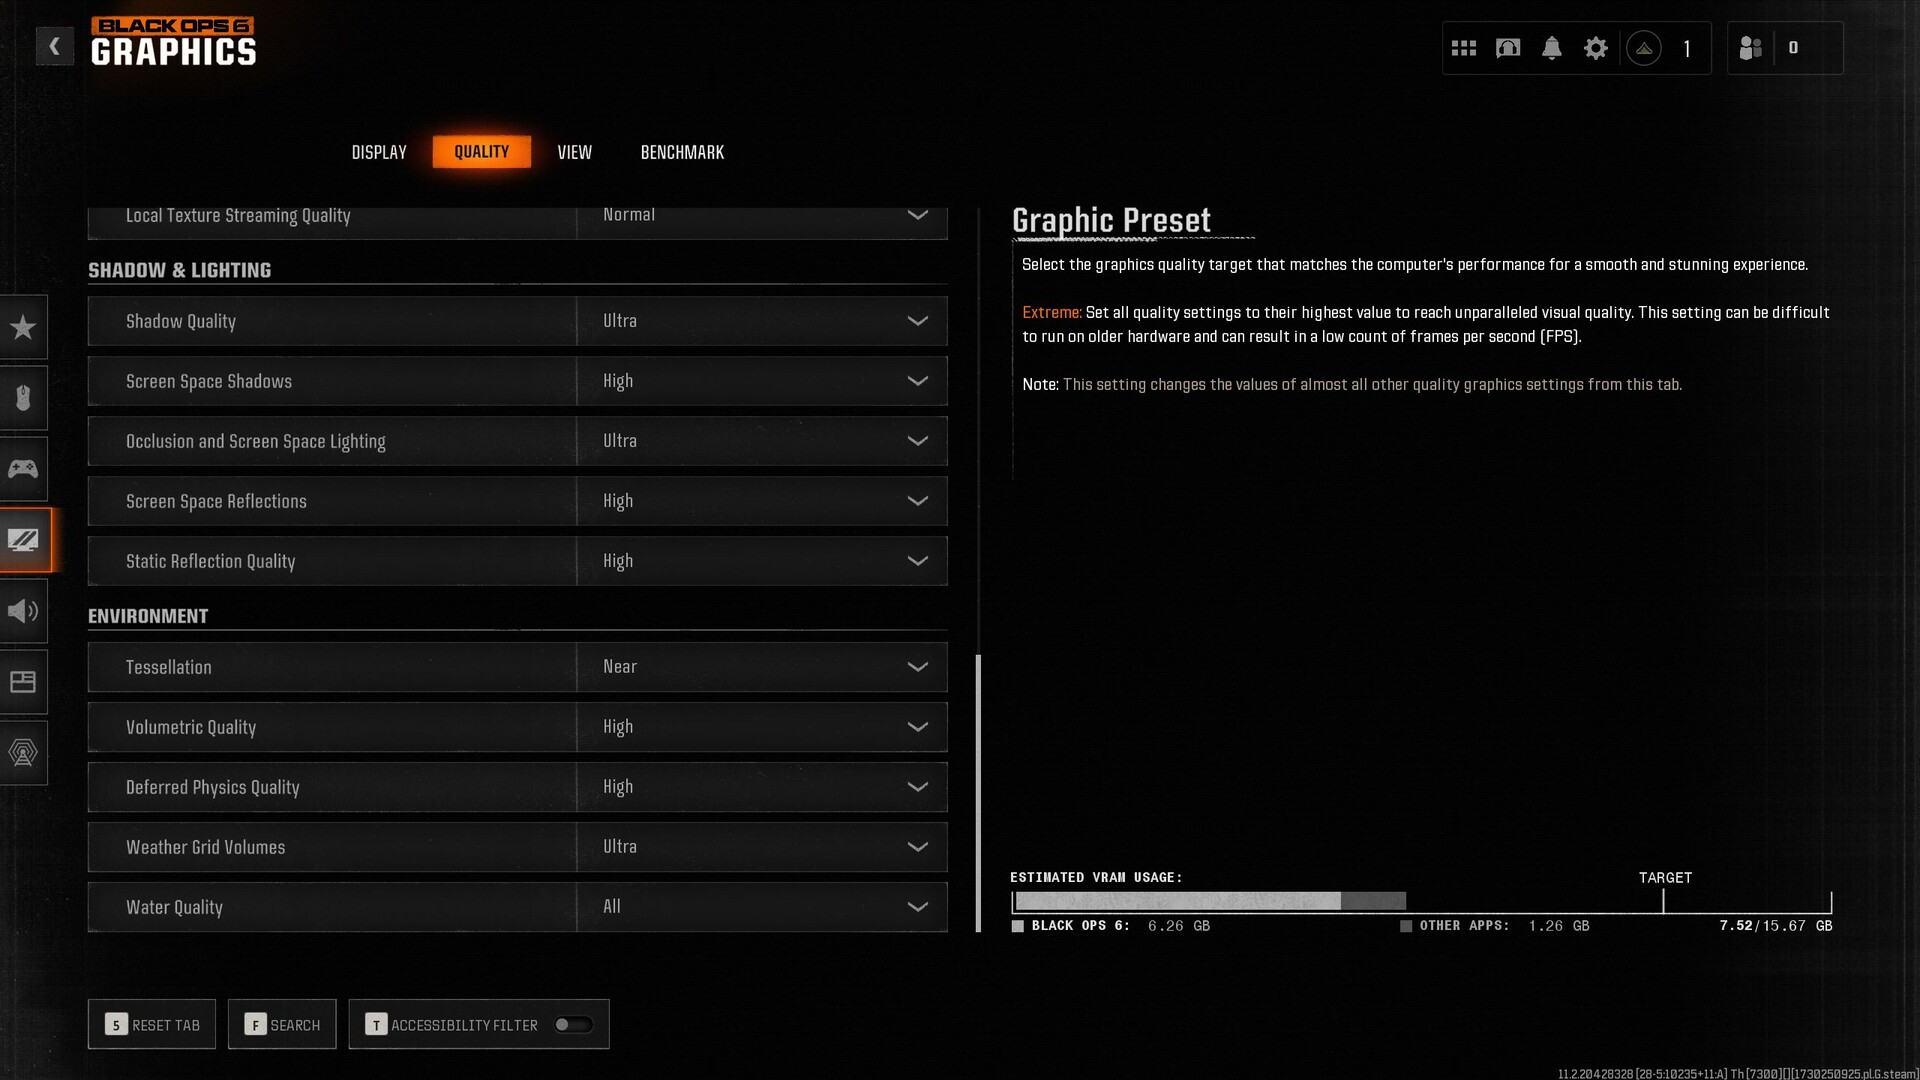Open the headquarters emblem icon in header
Viewport: 1920px width, 1080px height.
pyautogui.click(x=1508, y=48)
